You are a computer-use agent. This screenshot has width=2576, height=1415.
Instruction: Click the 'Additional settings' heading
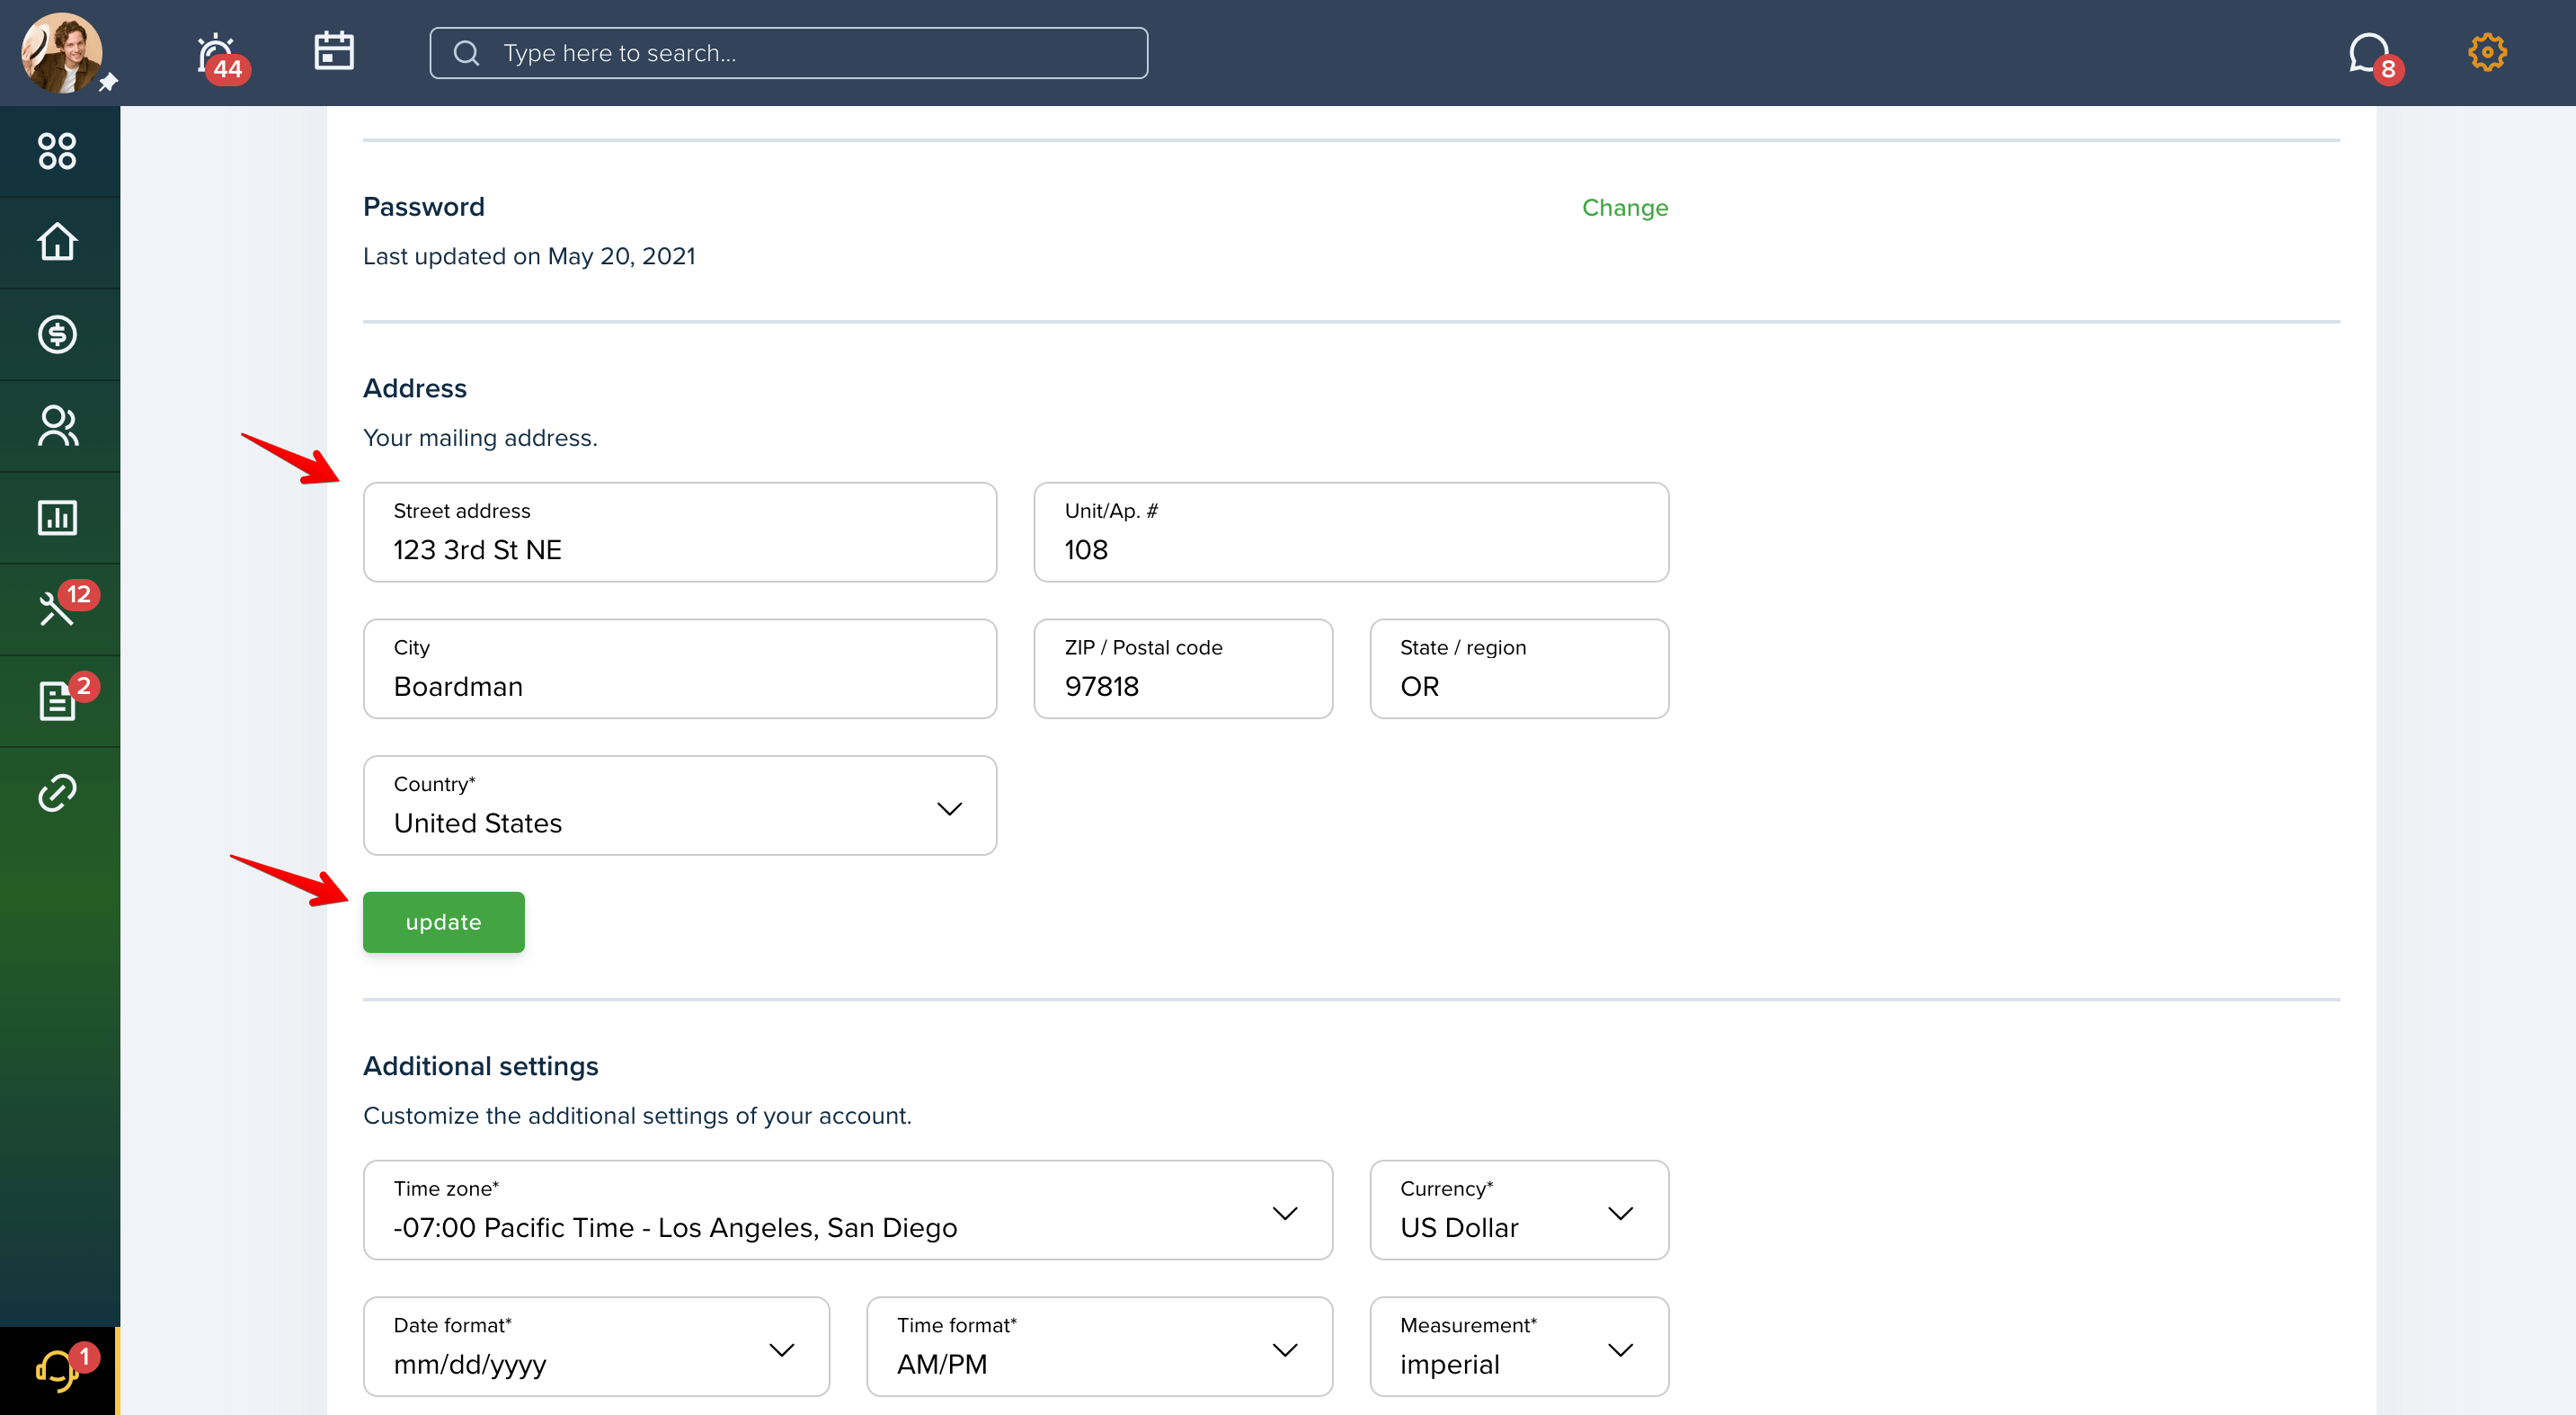481,1066
